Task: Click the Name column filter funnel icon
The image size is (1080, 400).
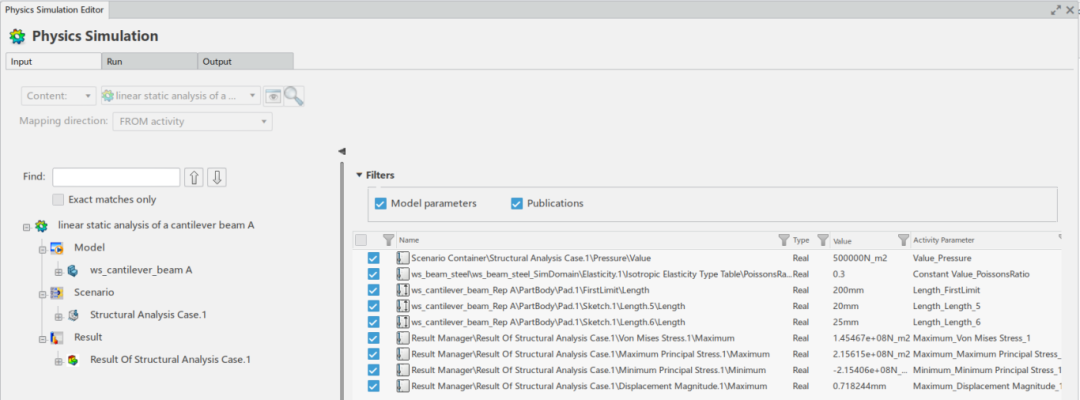Action: 388,240
